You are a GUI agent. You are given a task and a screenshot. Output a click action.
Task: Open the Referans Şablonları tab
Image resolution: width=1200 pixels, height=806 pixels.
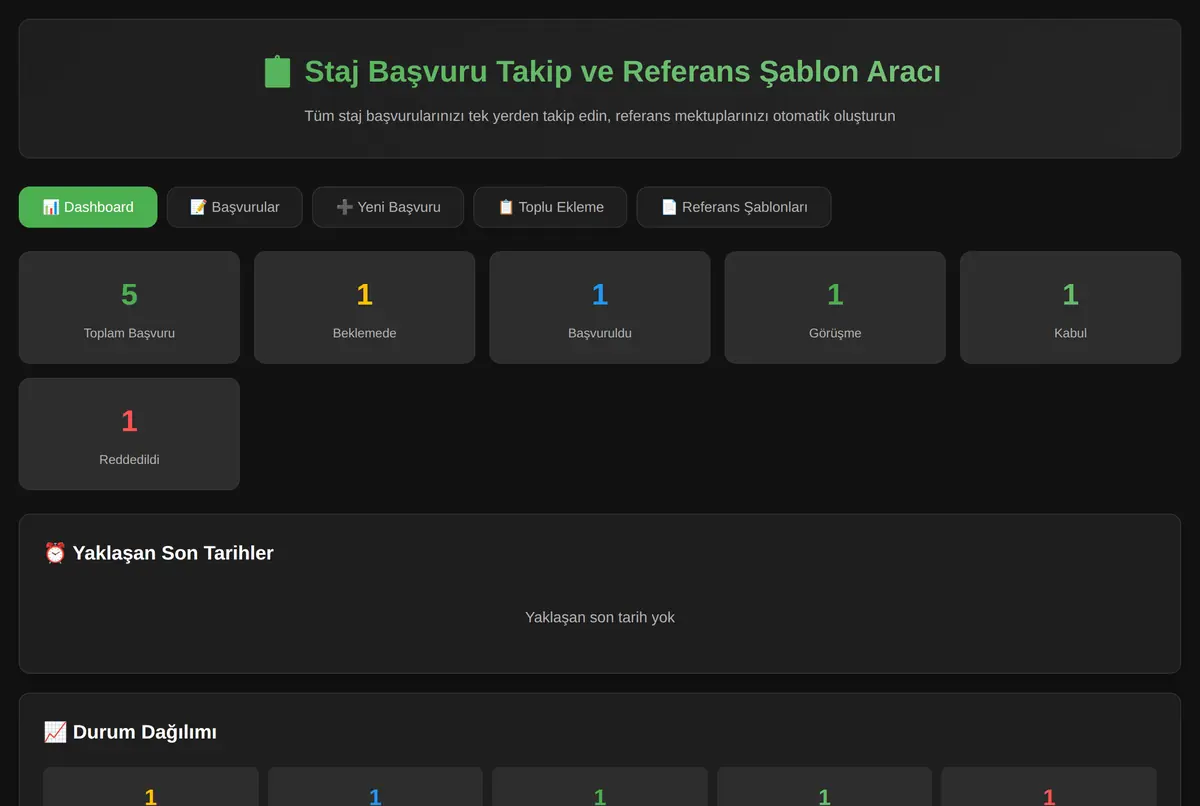734,207
